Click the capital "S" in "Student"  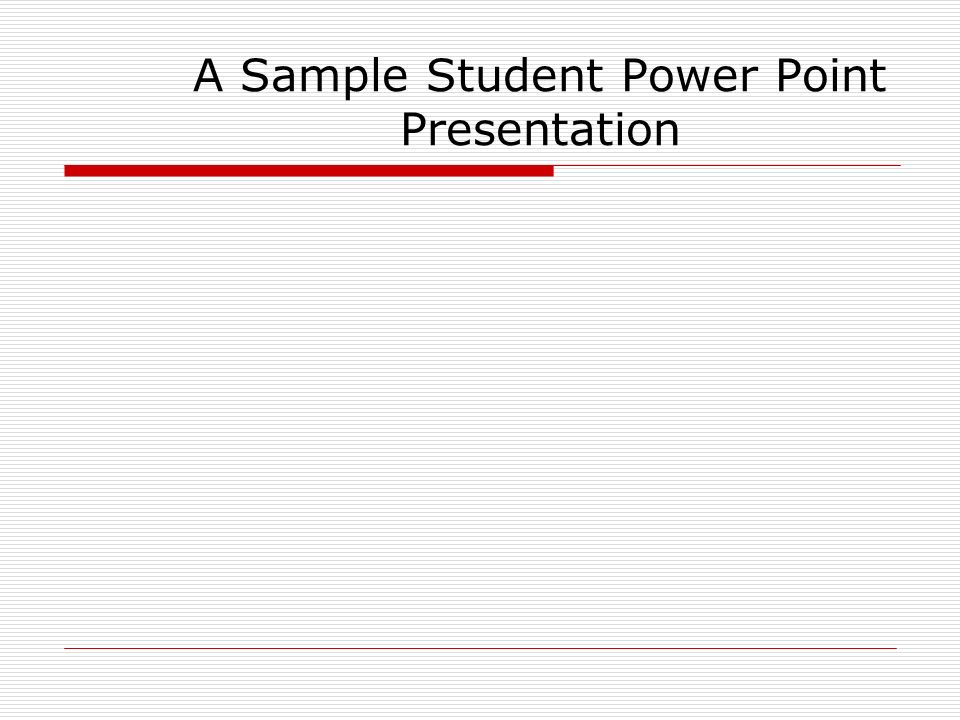coord(440,75)
